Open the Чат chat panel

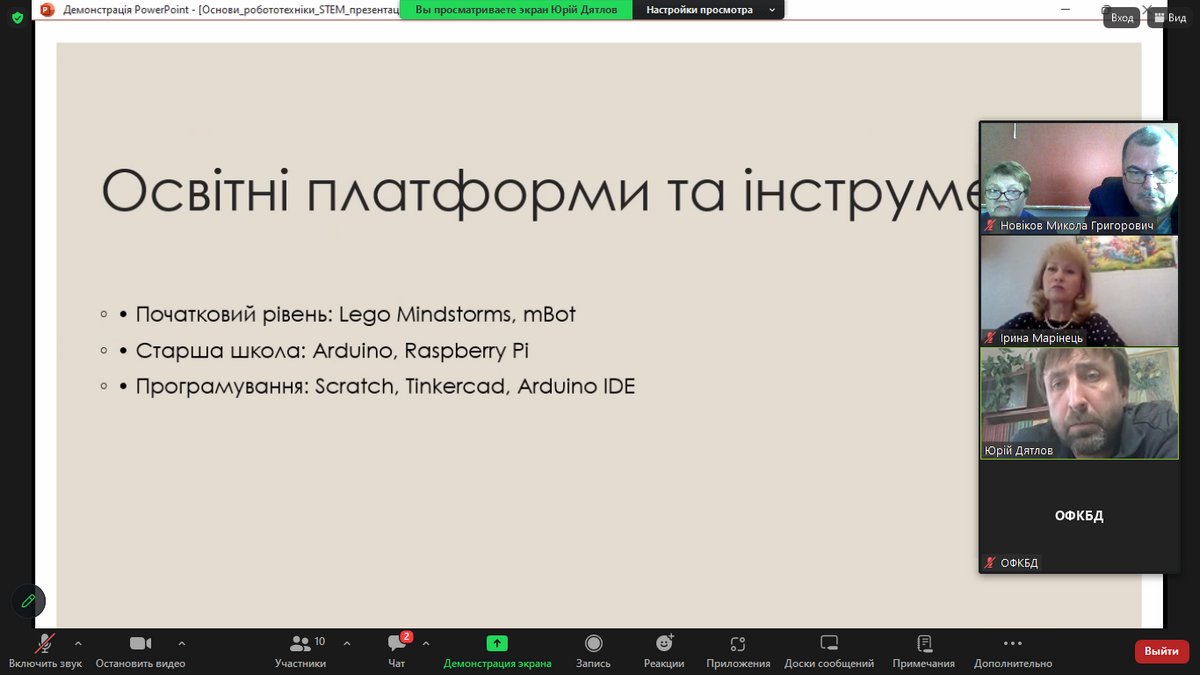click(x=397, y=651)
